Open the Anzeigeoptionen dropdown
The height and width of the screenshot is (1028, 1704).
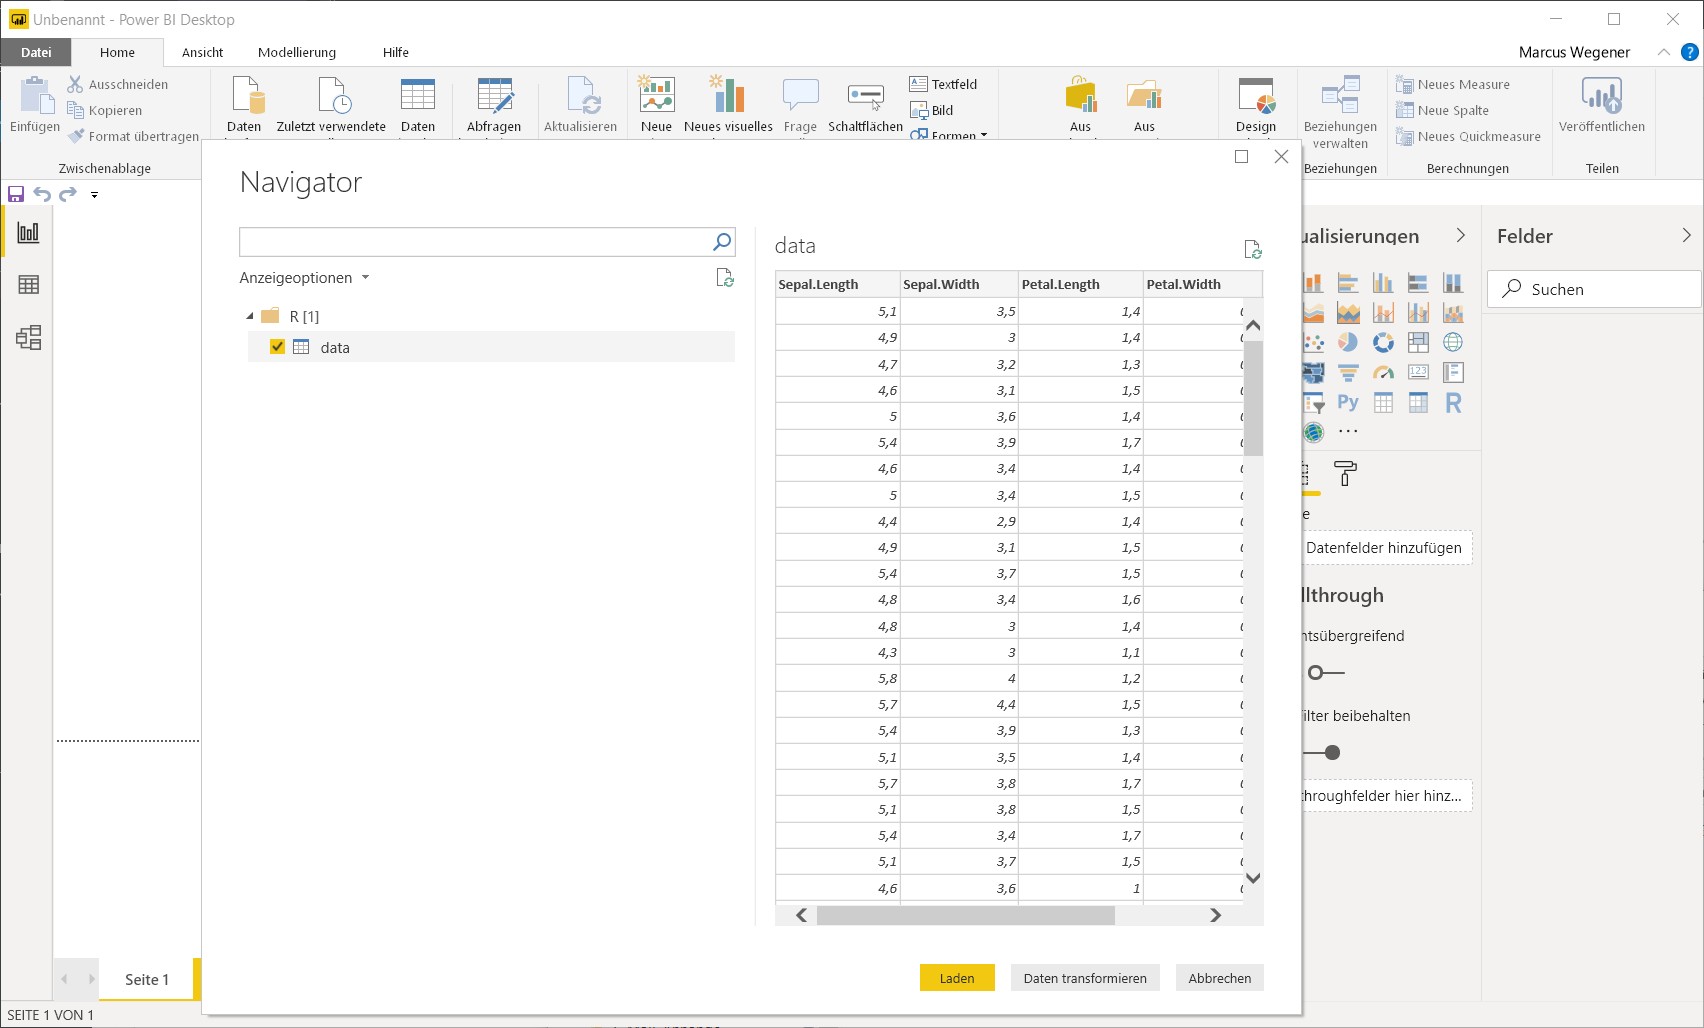click(305, 278)
